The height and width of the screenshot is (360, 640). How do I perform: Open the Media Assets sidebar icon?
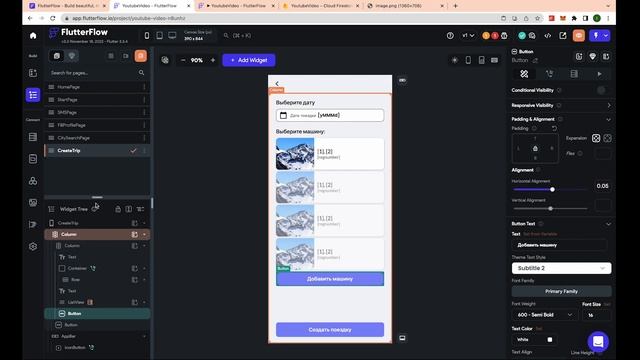pyautogui.click(x=33, y=202)
